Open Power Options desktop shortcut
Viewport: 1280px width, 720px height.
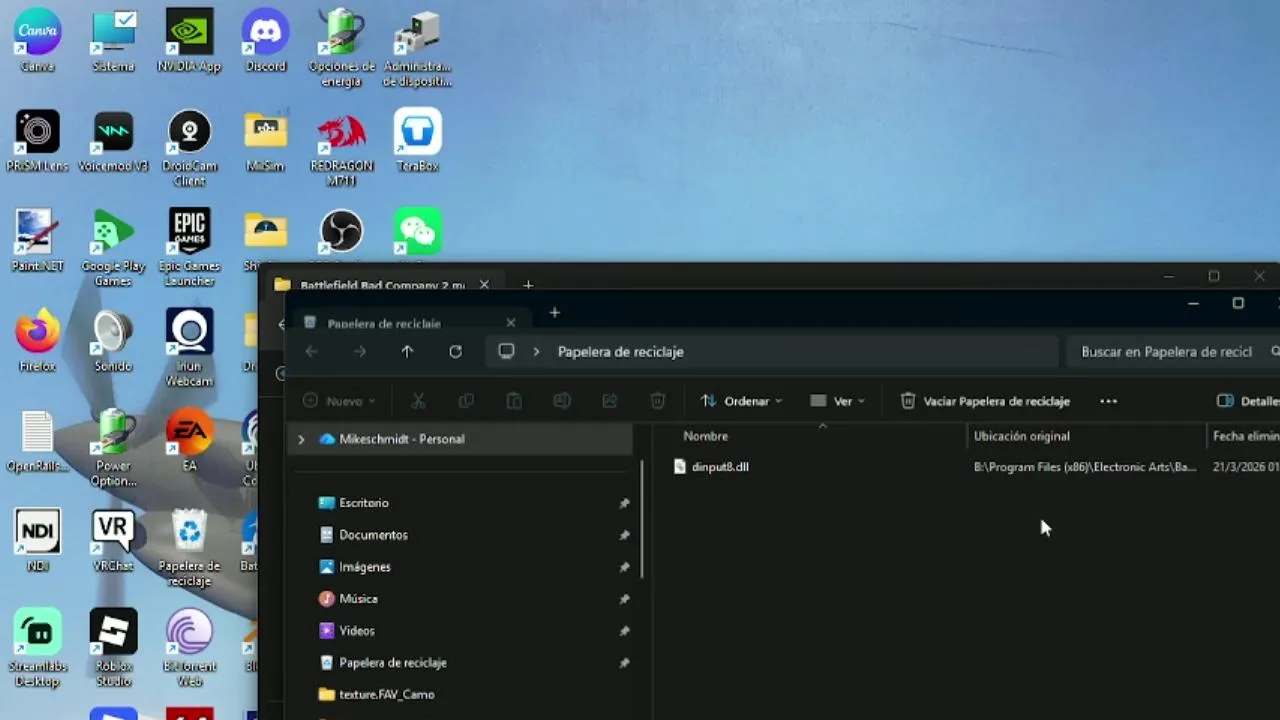coord(113,447)
